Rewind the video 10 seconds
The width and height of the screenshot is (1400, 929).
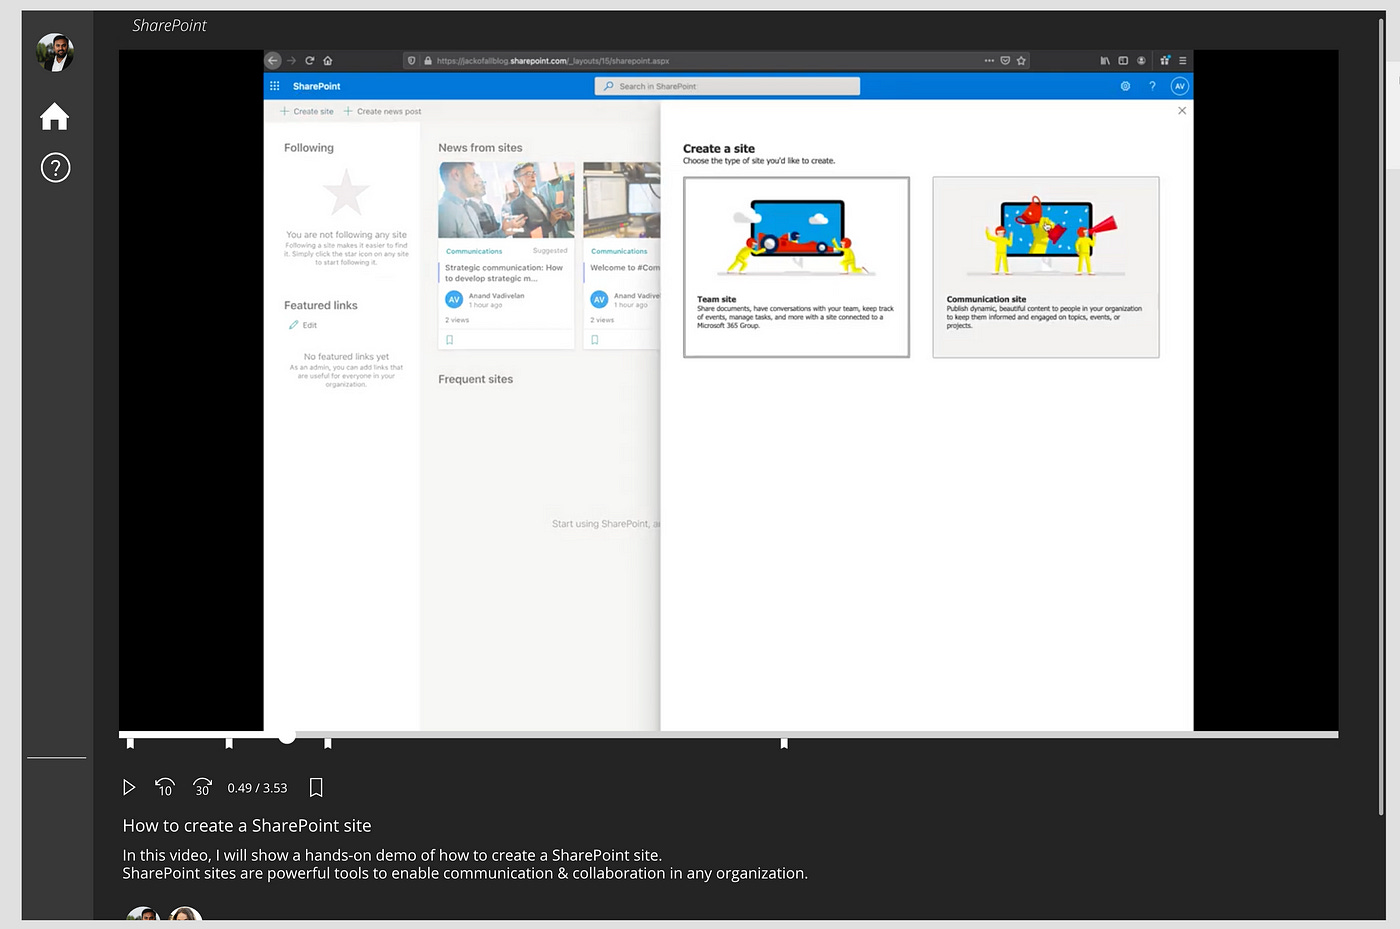coord(165,788)
